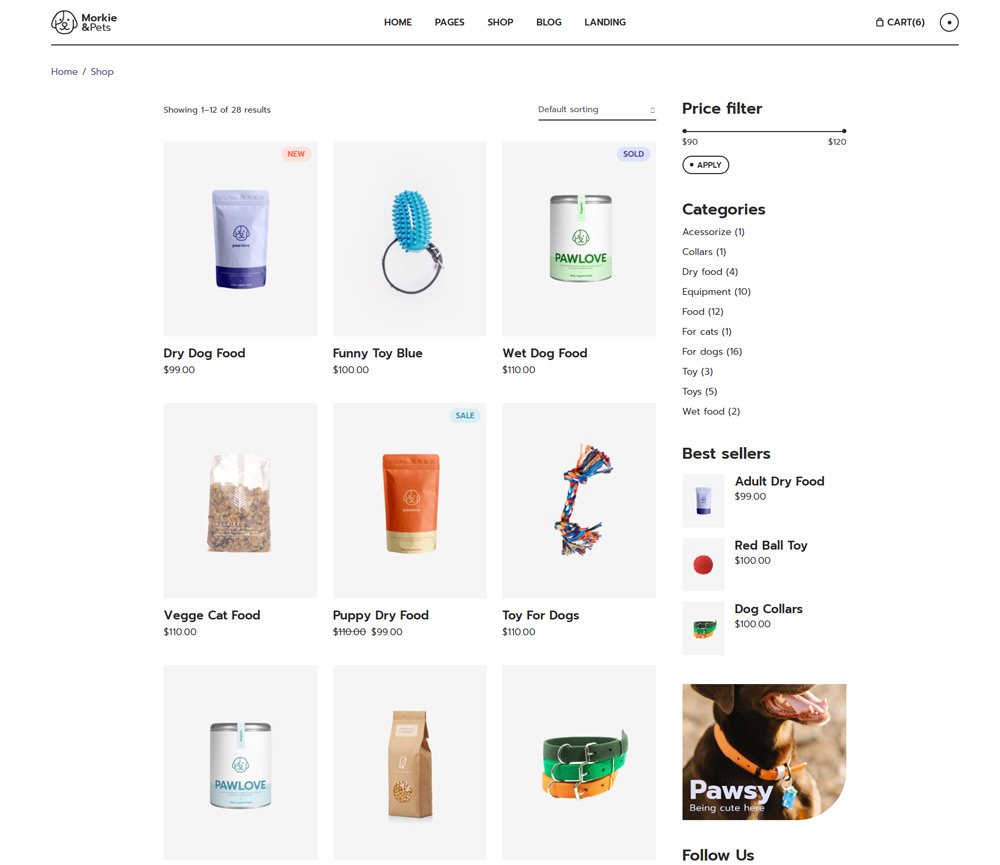Open the Toy For Dogs product title
The width and height of the screenshot is (1000, 865).
point(540,615)
